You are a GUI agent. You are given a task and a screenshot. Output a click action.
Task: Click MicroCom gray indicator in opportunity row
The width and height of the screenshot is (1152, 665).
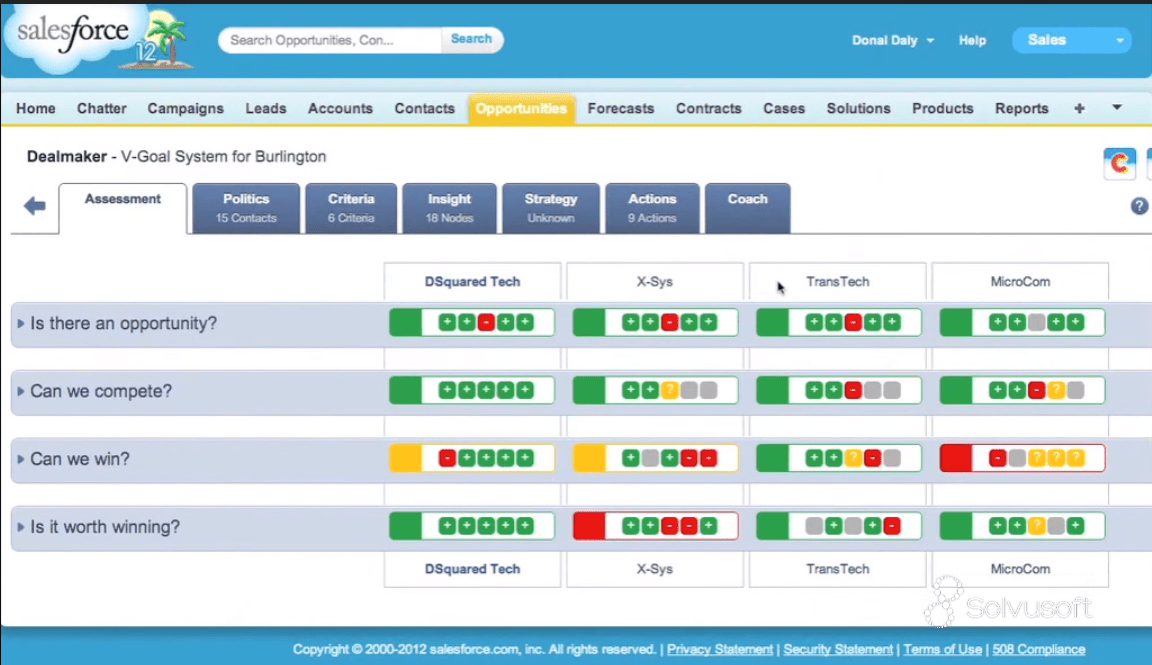(1036, 322)
